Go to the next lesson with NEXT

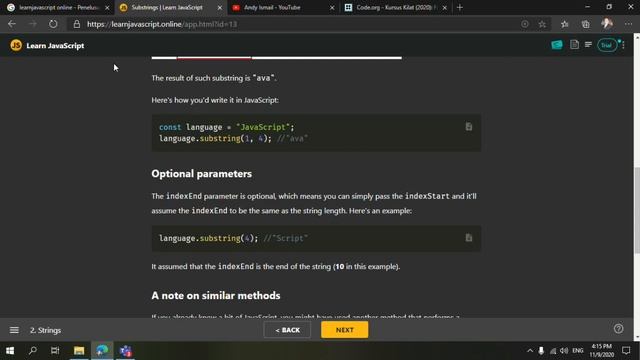click(x=344, y=330)
